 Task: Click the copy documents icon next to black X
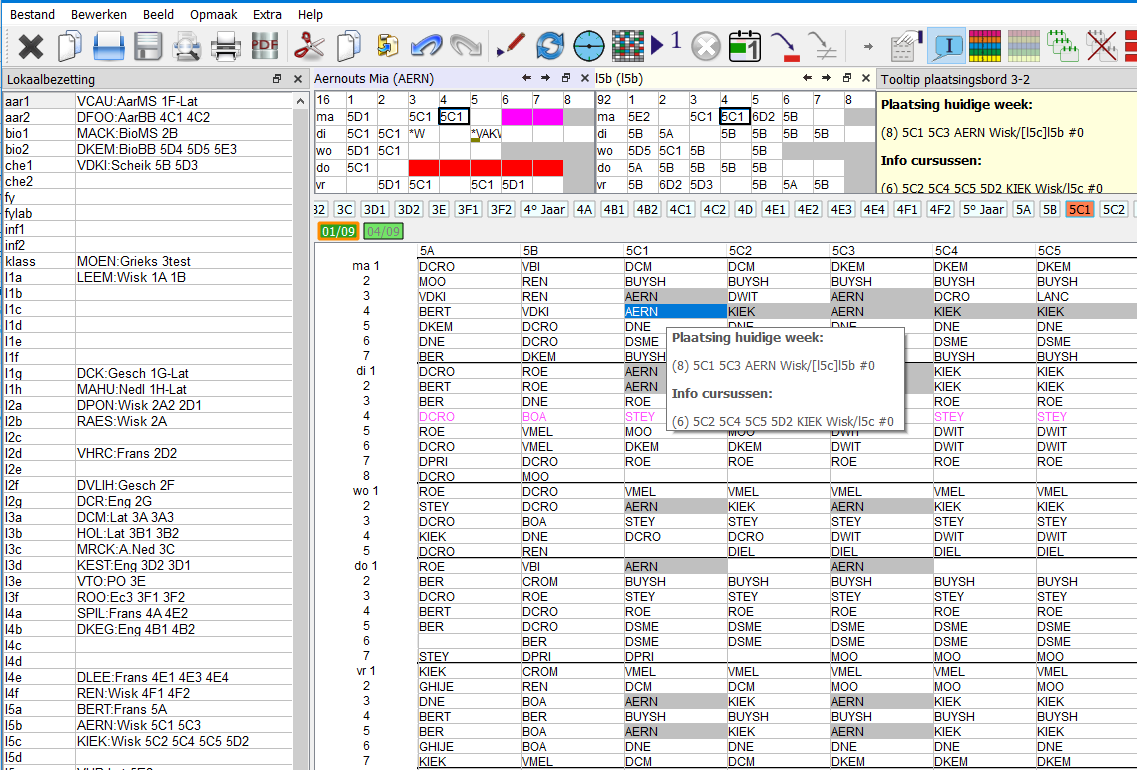click(x=70, y=46)
